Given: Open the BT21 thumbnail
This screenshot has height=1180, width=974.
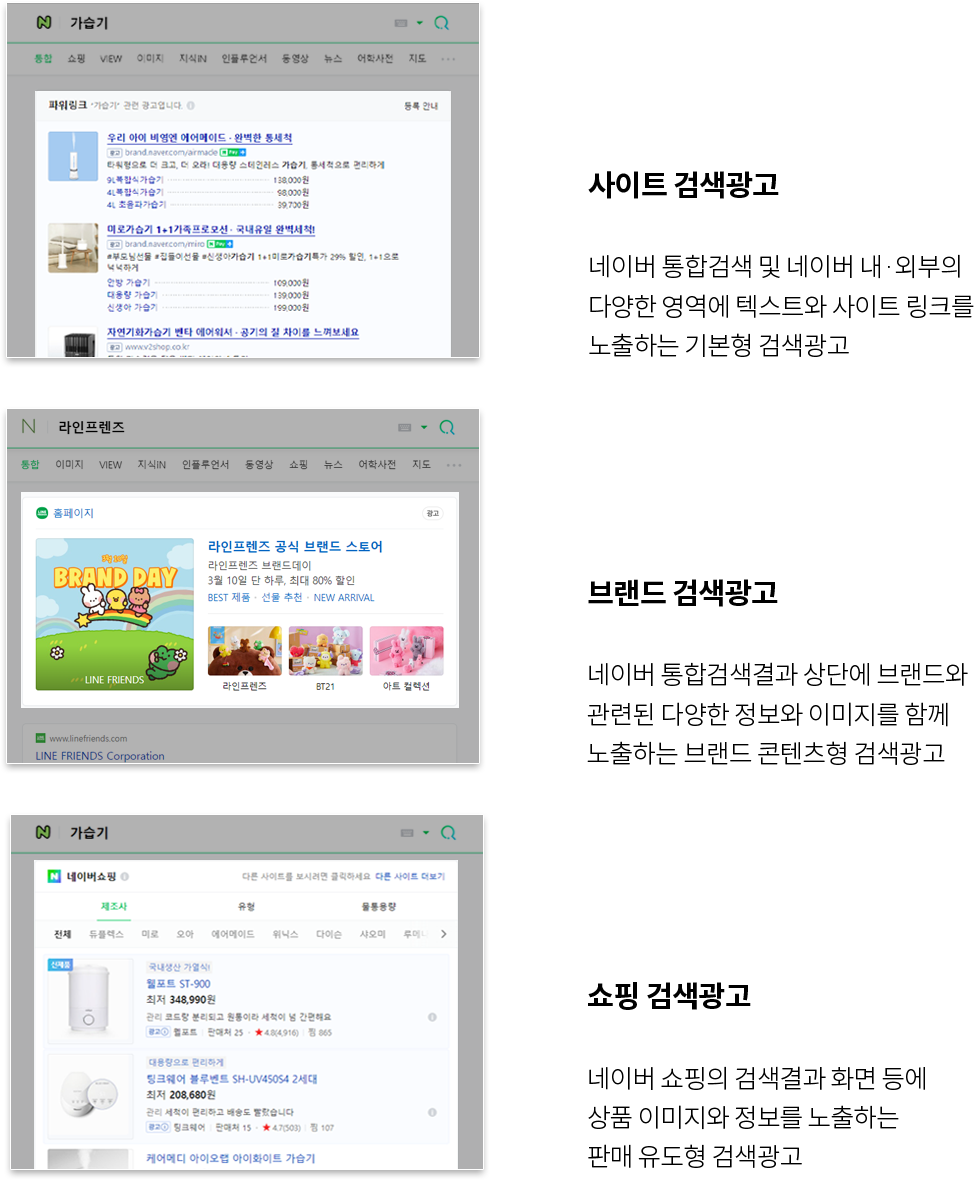Looking at the screenshot, I should (325, 651).
